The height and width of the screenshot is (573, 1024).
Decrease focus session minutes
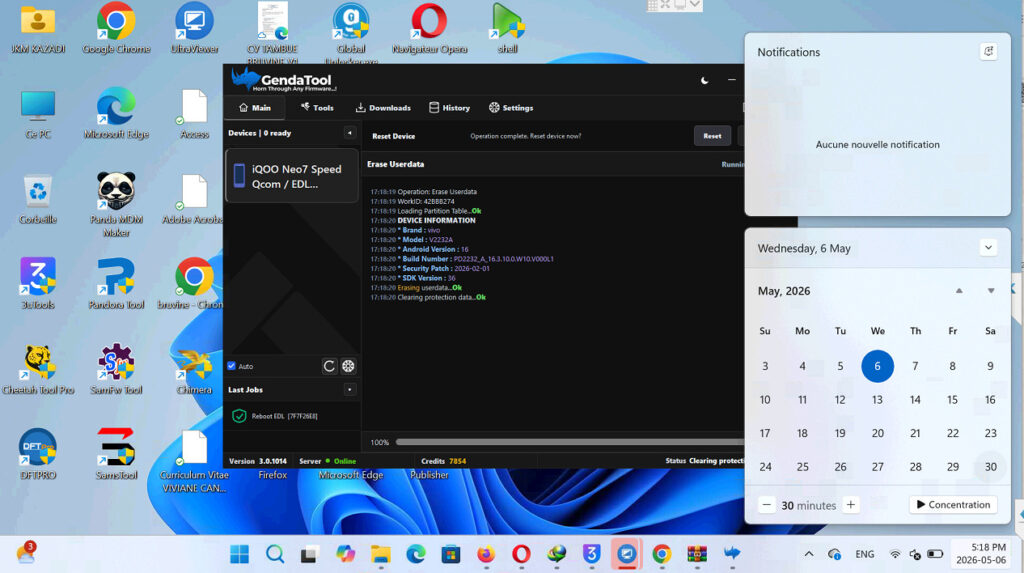point(767,505)
